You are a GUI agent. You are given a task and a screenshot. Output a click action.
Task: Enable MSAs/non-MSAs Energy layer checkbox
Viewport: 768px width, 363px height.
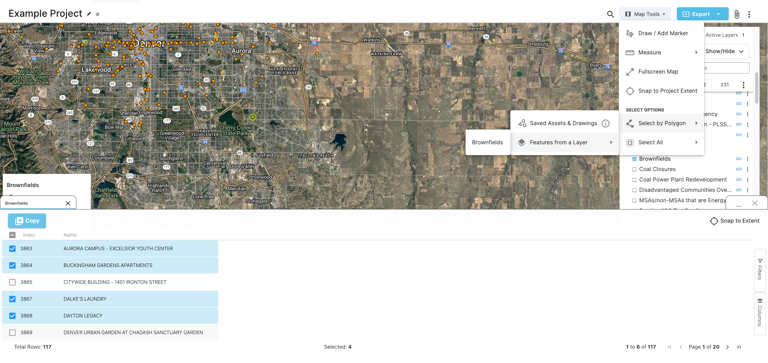tap(634, 200)
